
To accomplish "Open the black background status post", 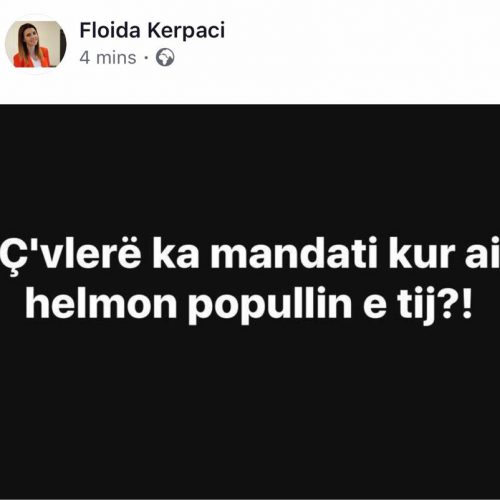I will [250, 302].
